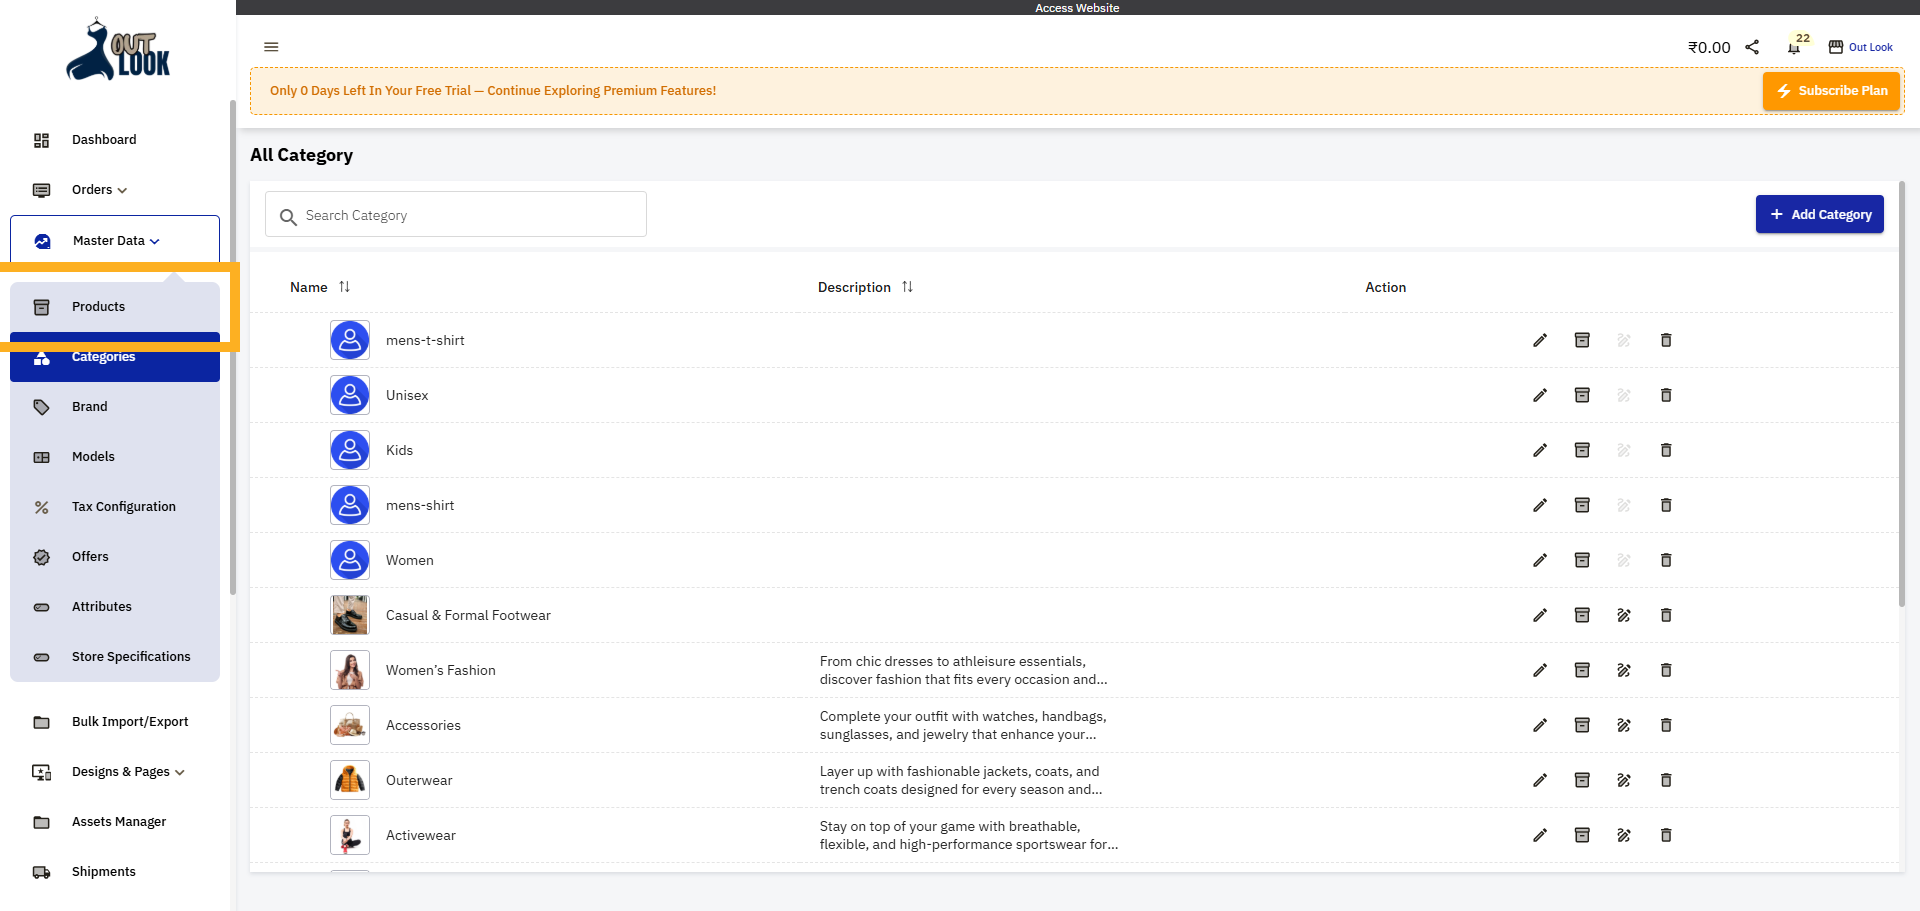Toggle the sidebar with the hamburger icon
1920x911 pixels.
click(271, 47)
